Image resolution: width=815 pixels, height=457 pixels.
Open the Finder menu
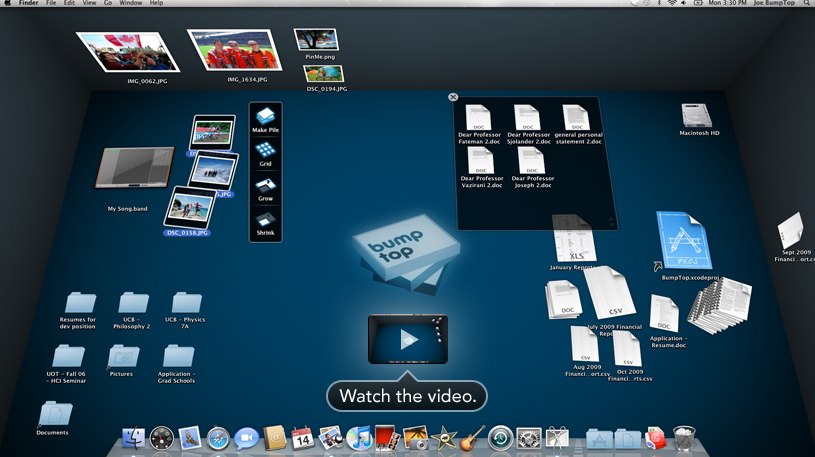coord(28,3)
